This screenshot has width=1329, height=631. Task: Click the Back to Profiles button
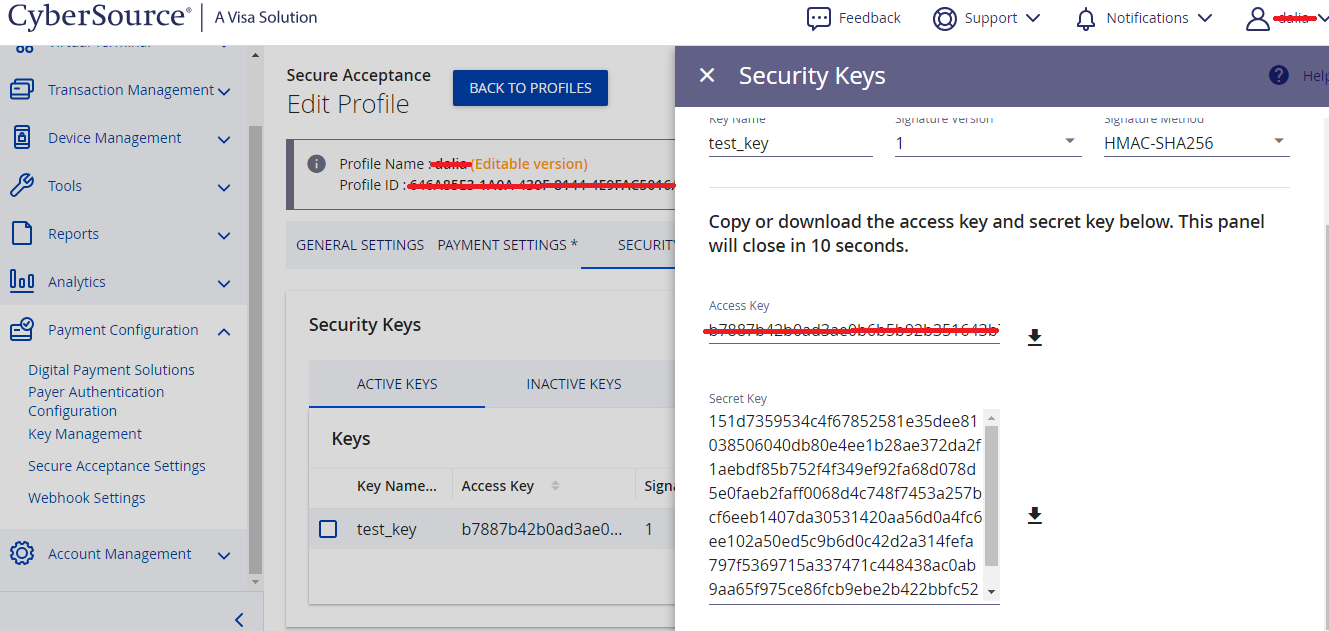[530, 88]
